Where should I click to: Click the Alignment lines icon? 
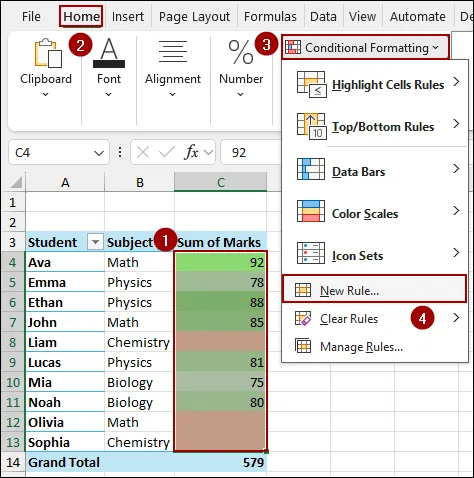tap(173, 51)
